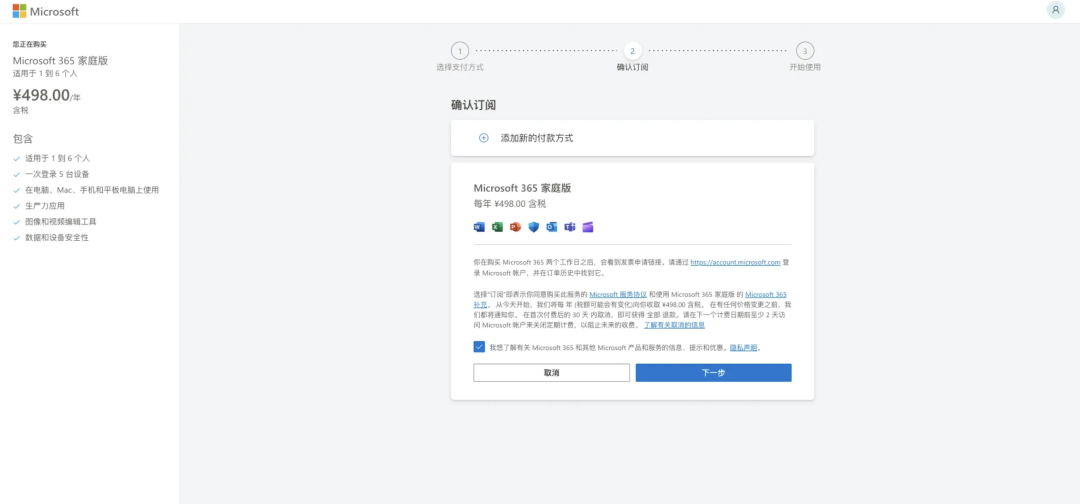Image resolution: width=1080 pixels, height=504 pixels.
Task: Open the Microsoft 服务协议 link
Action: point(618,294)
